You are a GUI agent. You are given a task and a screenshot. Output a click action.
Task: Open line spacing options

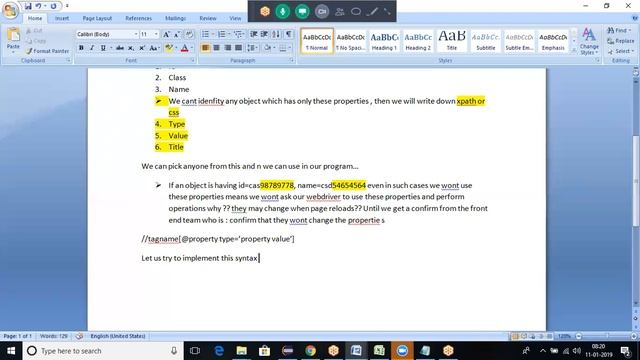pos(252,48)
